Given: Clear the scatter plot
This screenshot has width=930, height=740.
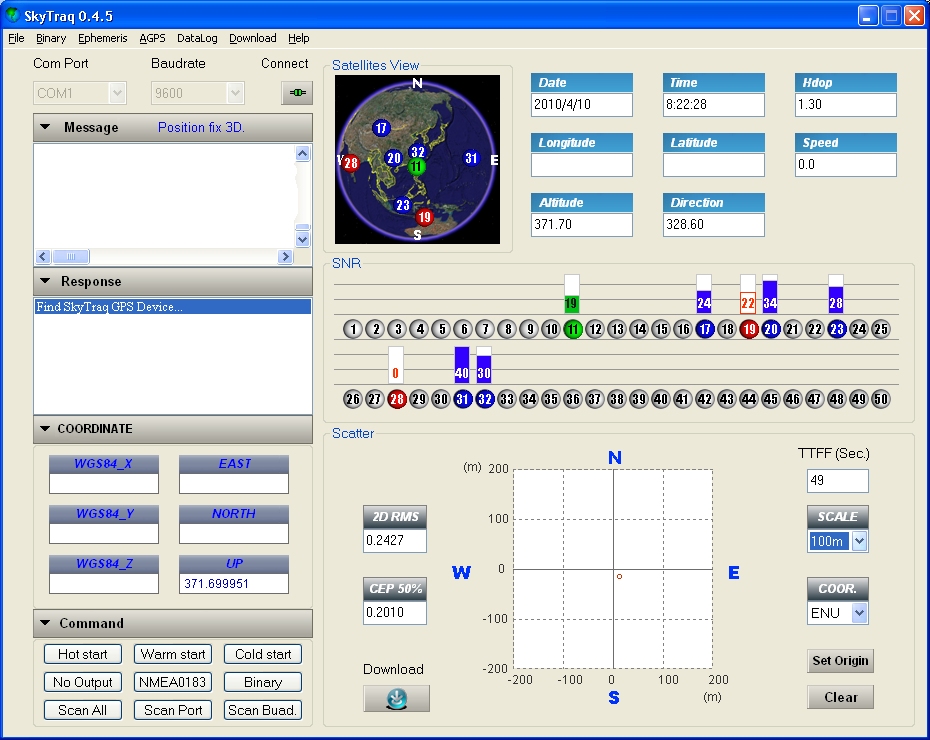Looking at the screenshot, I should 840,697.
